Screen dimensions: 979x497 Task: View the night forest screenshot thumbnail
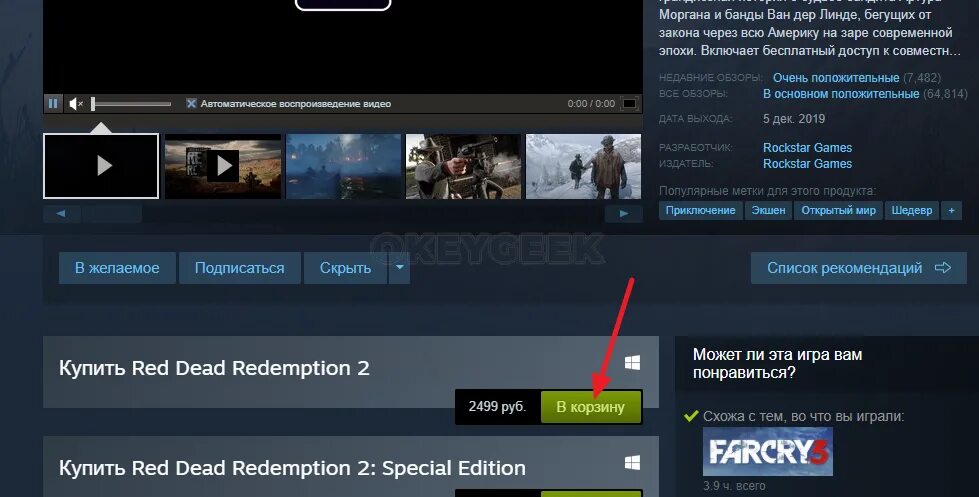(x=343, y=166)
